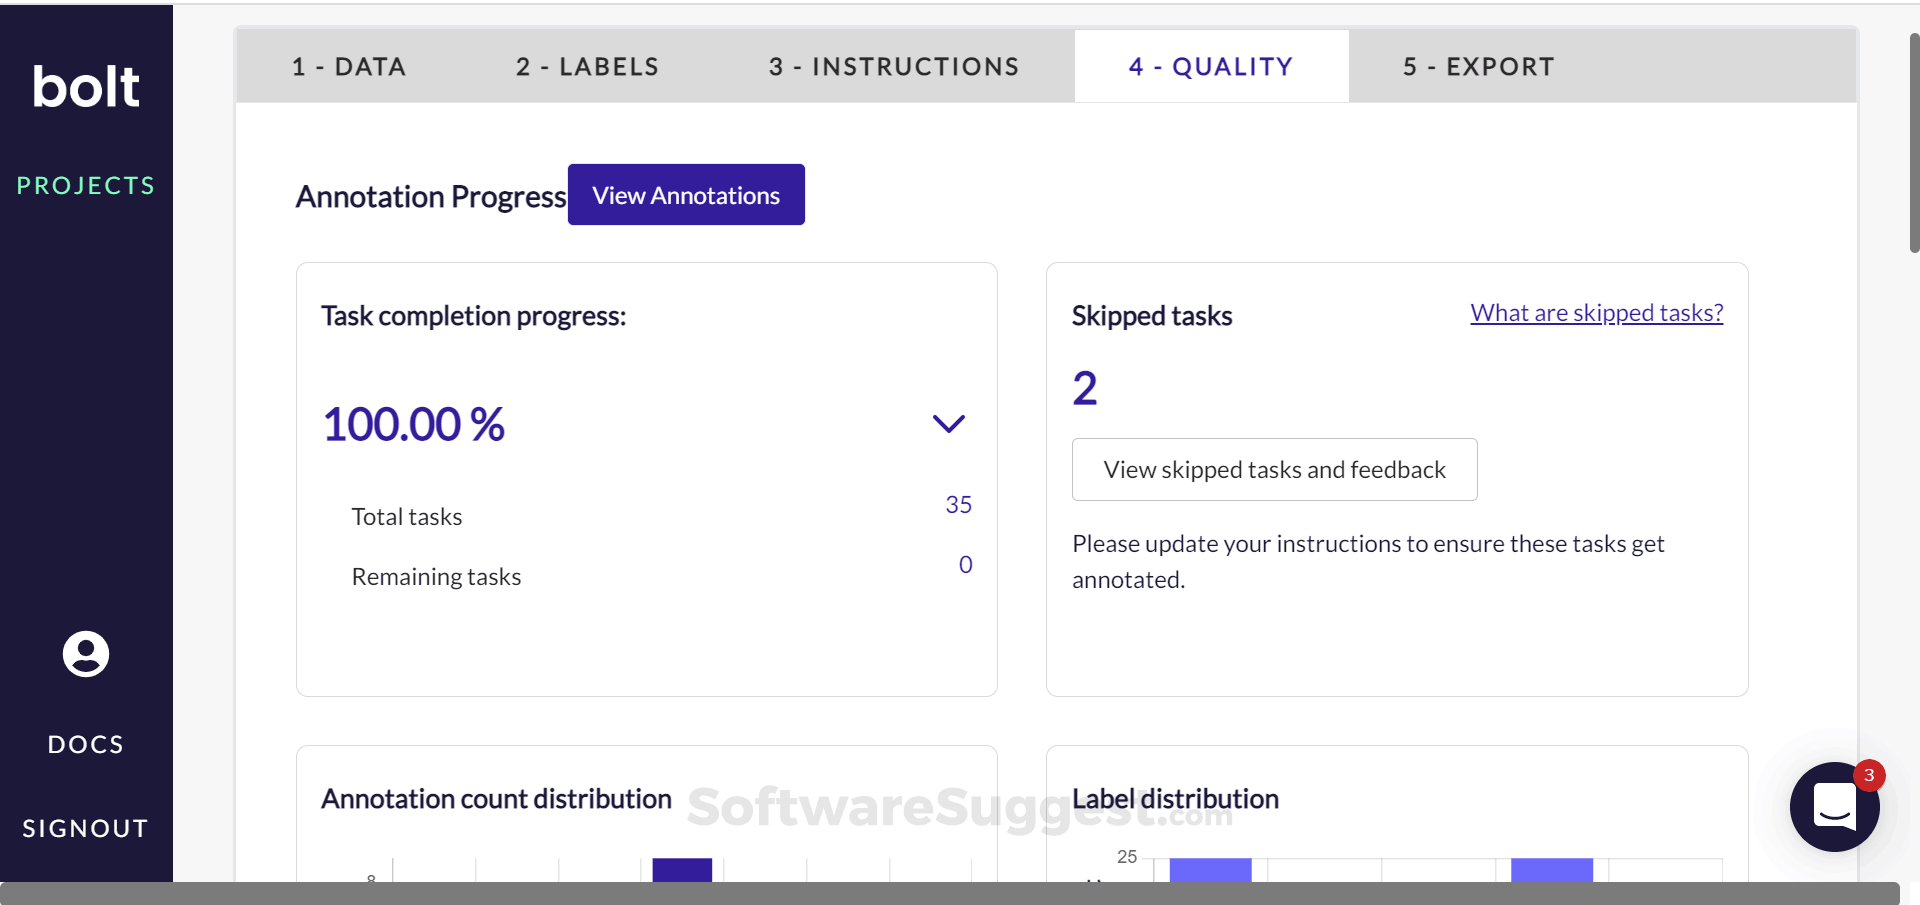Screen dimensions: 1920x905
Task: Open the 3 - INSTRUCTIONS tab
Action: click(x=894, y=67)
